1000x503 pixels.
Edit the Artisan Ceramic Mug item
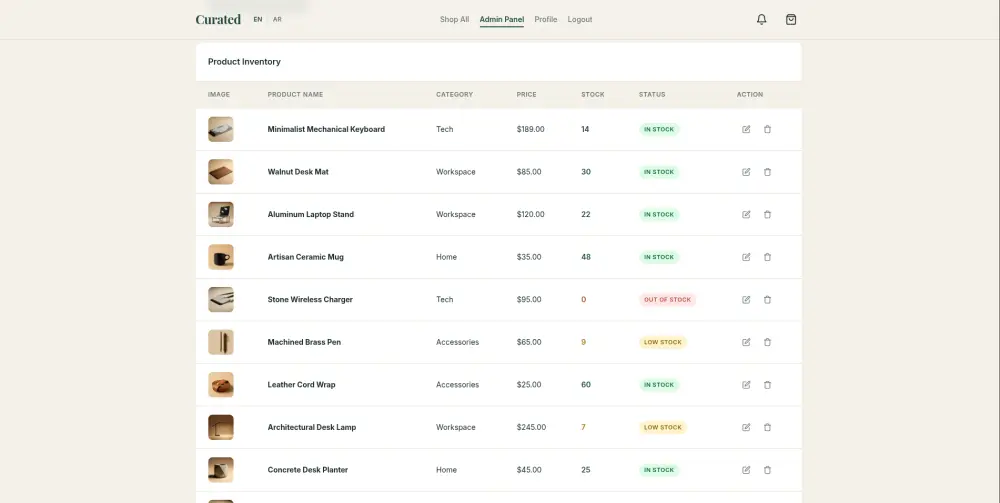pos(746,258)
